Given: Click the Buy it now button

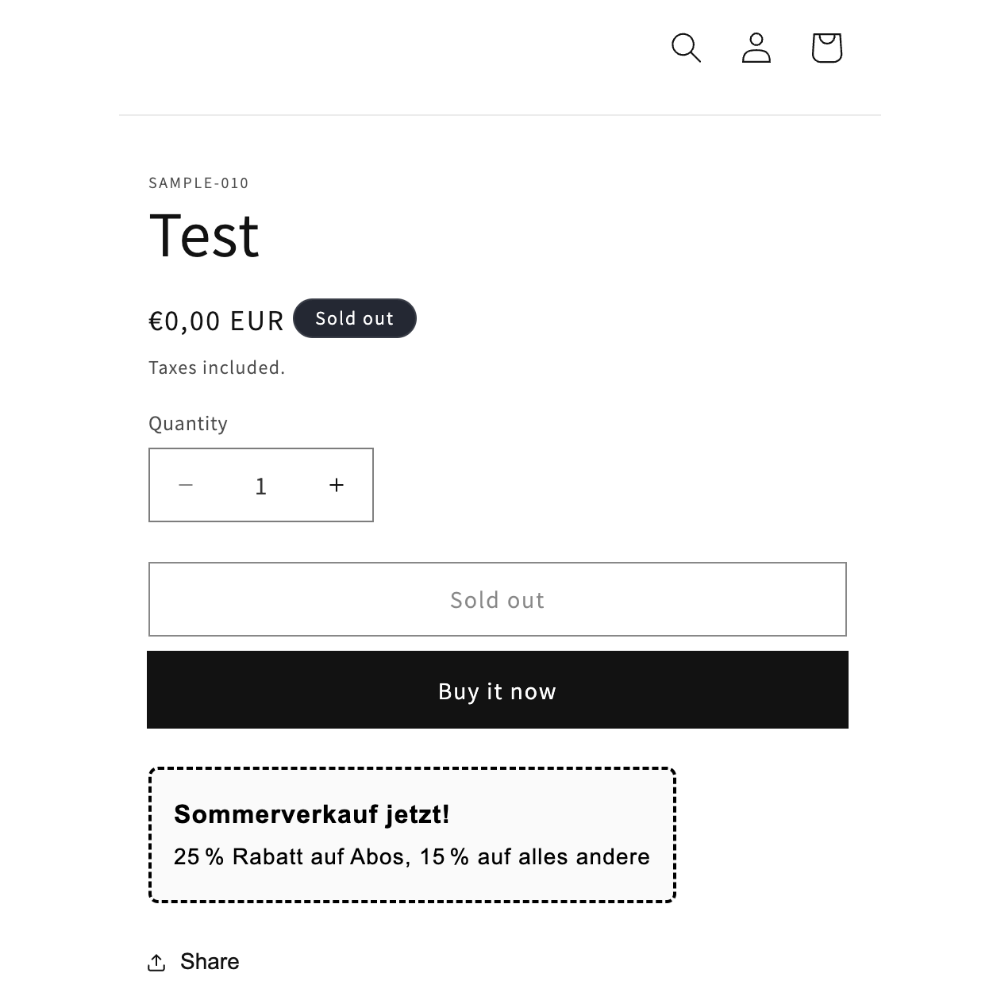Looking at the screenshot, I should [497, 690].
